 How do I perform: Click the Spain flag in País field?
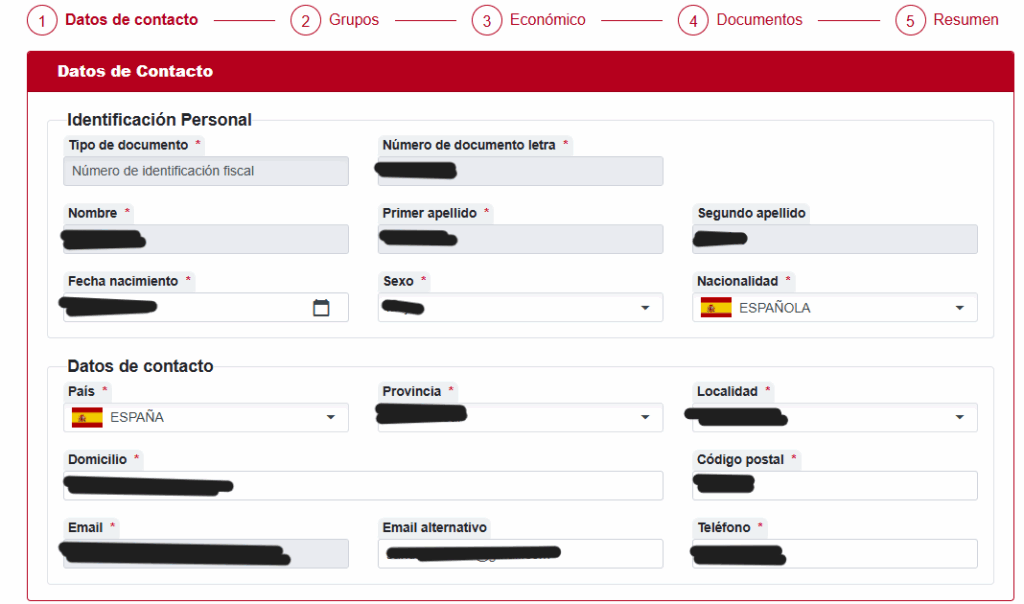[87, 417]
